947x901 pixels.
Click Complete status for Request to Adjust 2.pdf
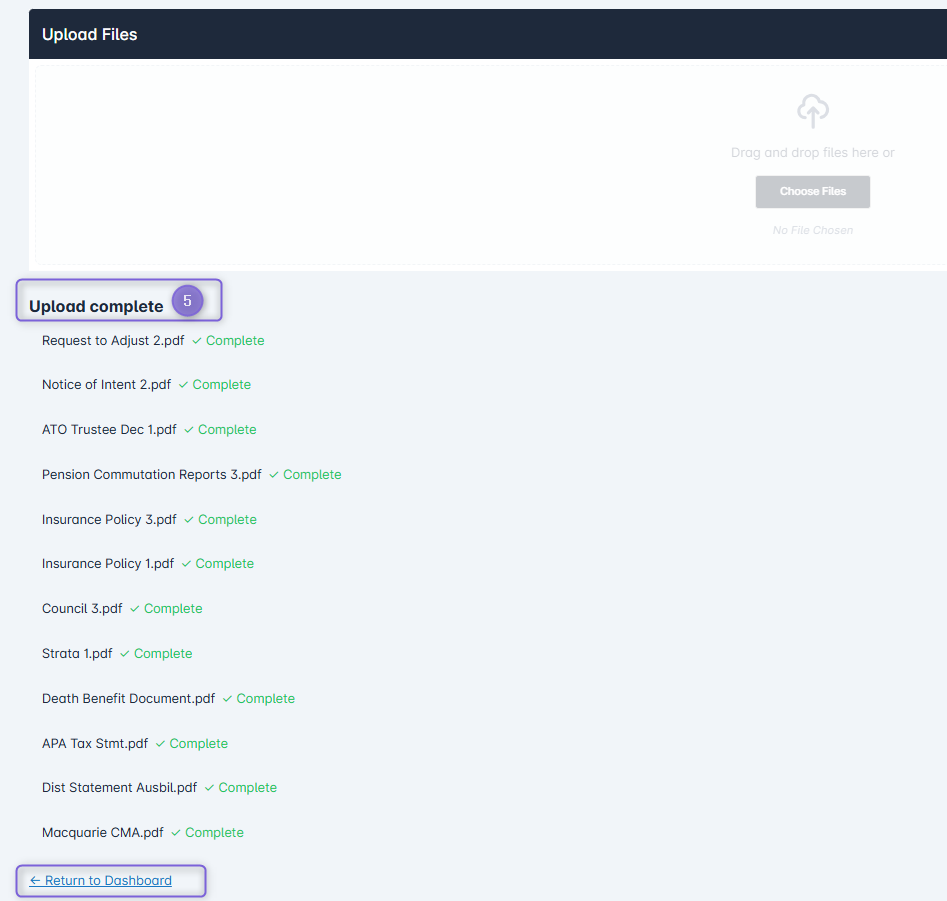pos(235,341)
